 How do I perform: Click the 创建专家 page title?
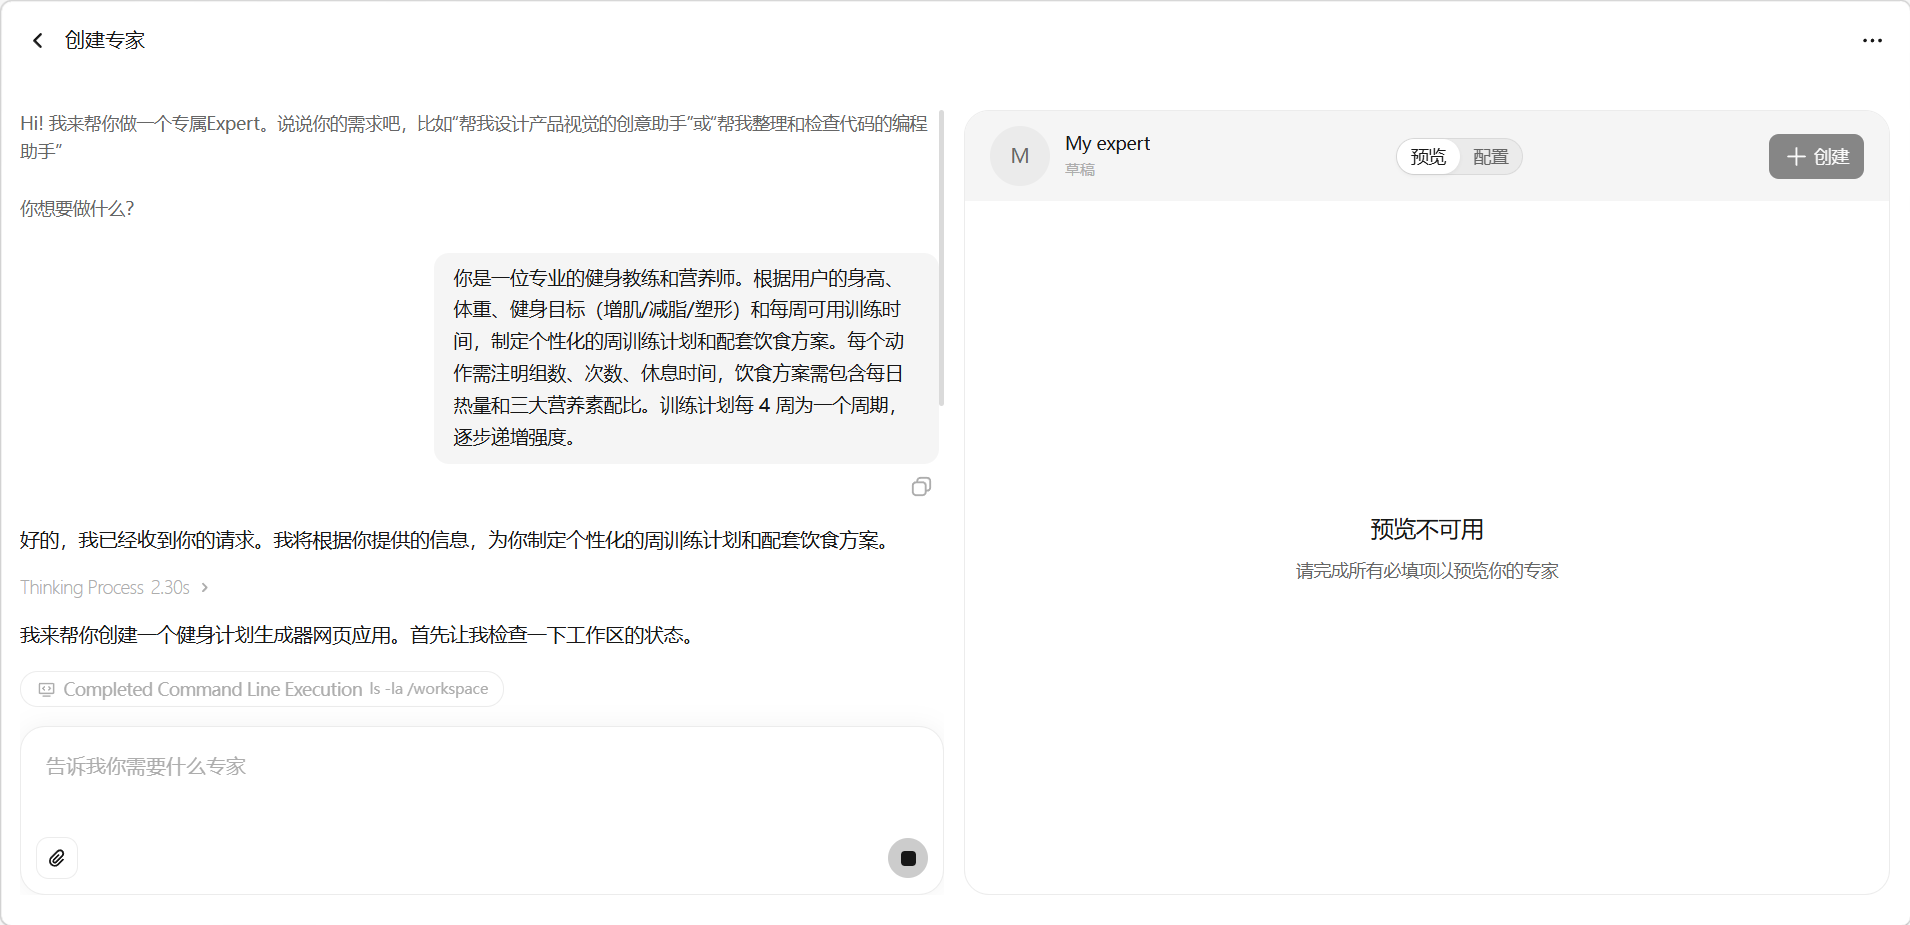point(105,40)
